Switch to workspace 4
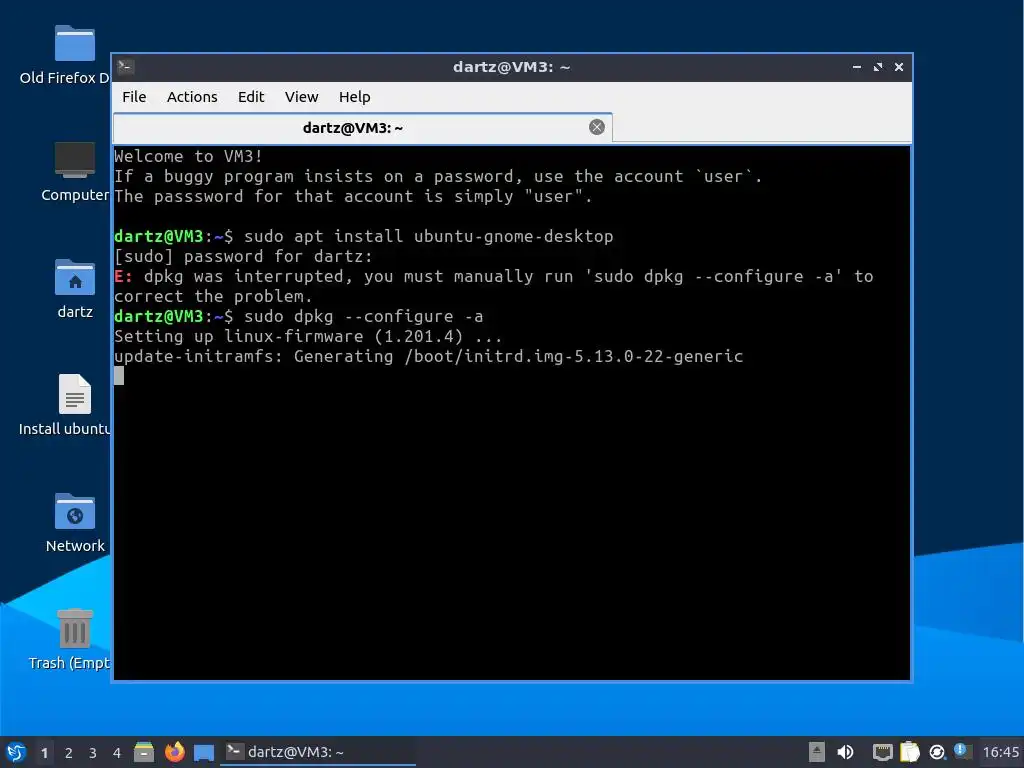Image resolution: width=1024 pixels, height=768 pixels. click(x=117, y=753)
